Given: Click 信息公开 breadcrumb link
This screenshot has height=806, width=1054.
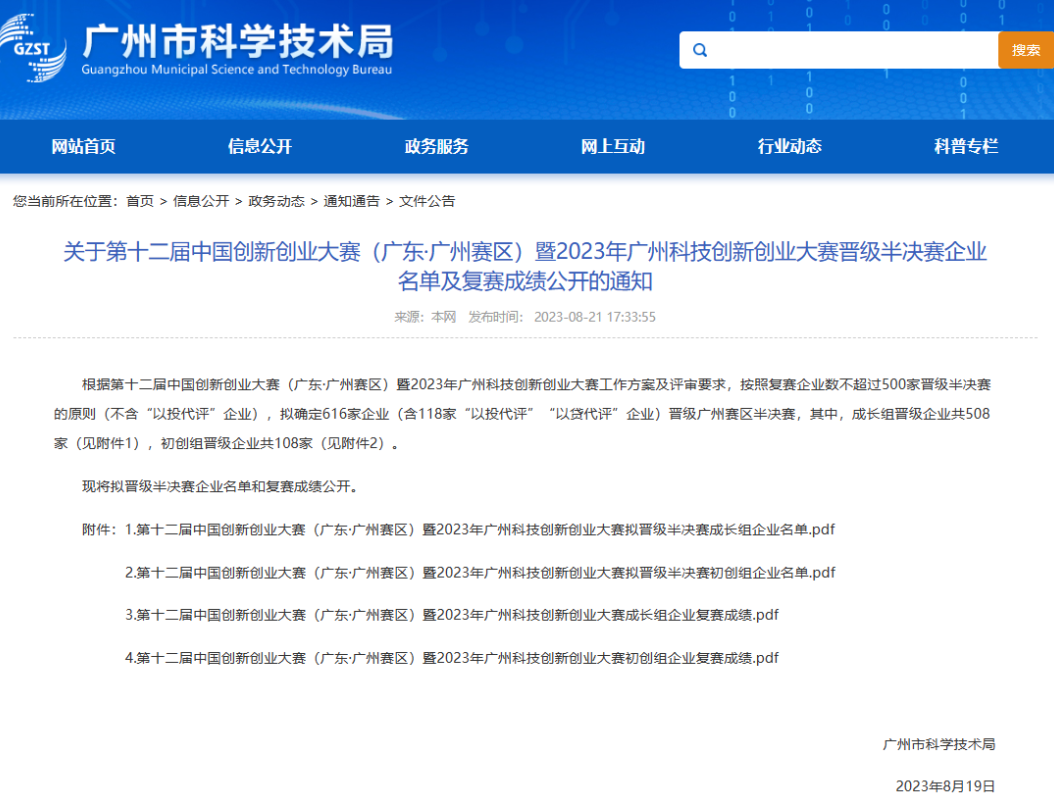Looking at the screenshot, I should point(201,201).
